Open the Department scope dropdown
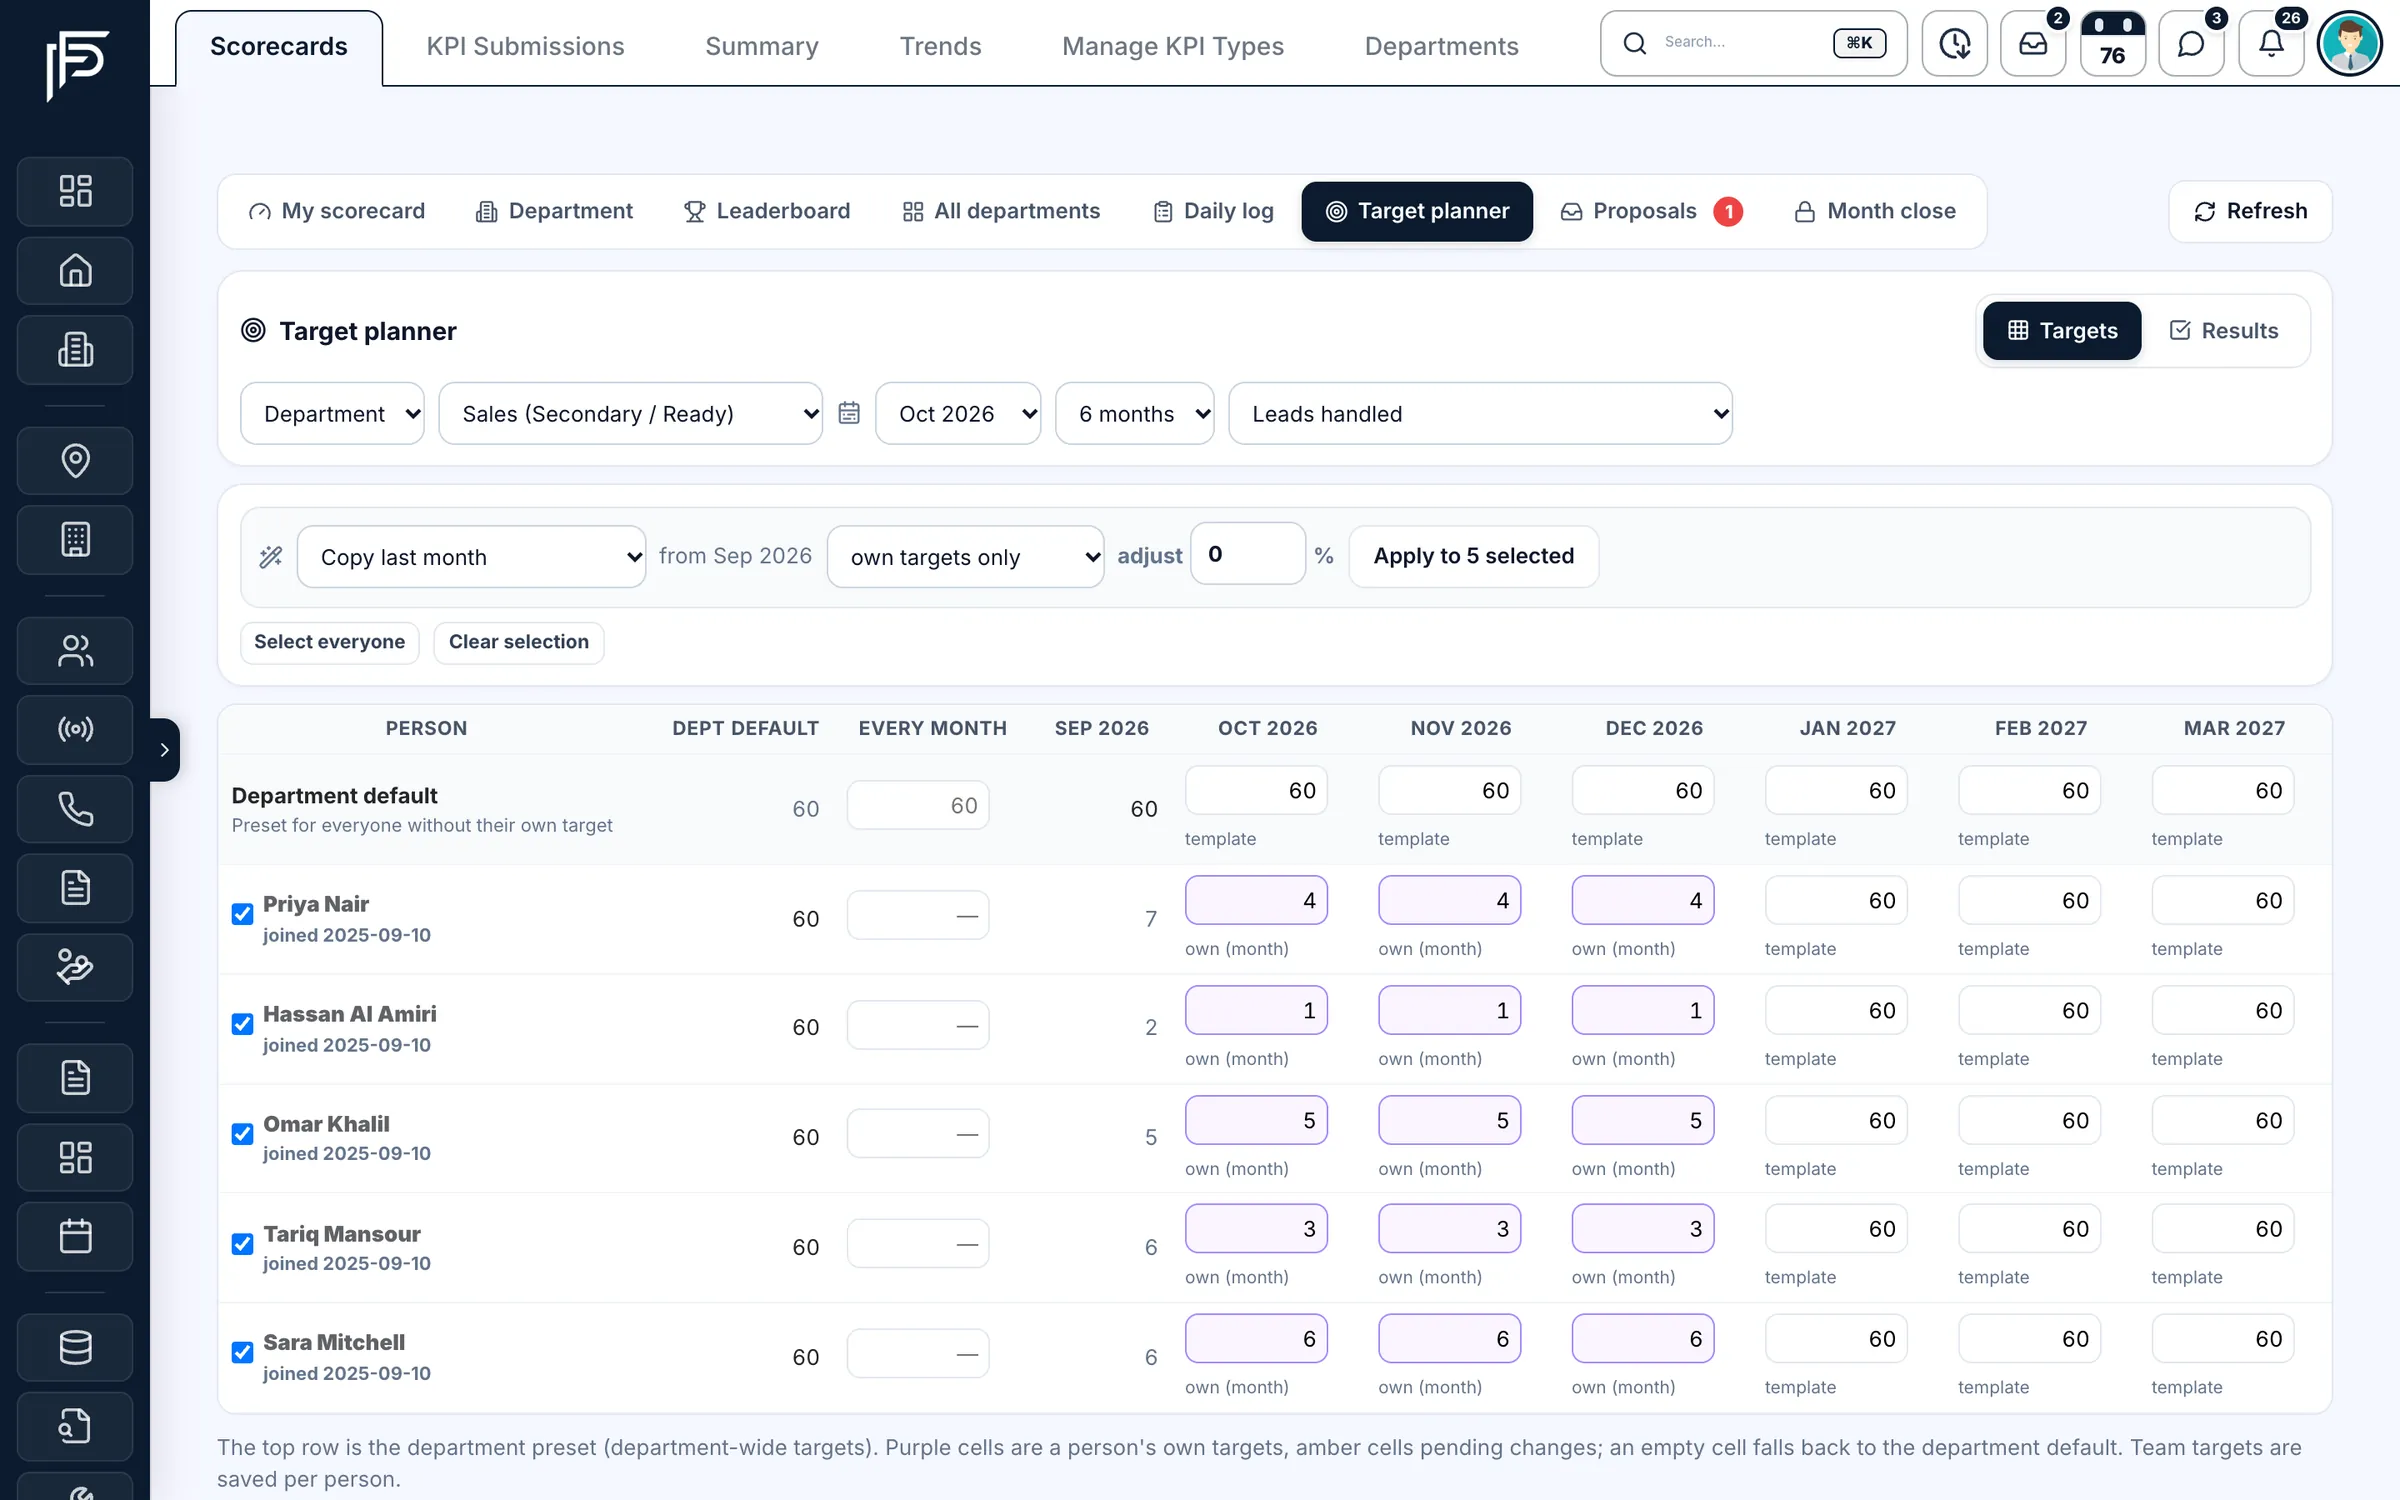 tap(332, 413)
